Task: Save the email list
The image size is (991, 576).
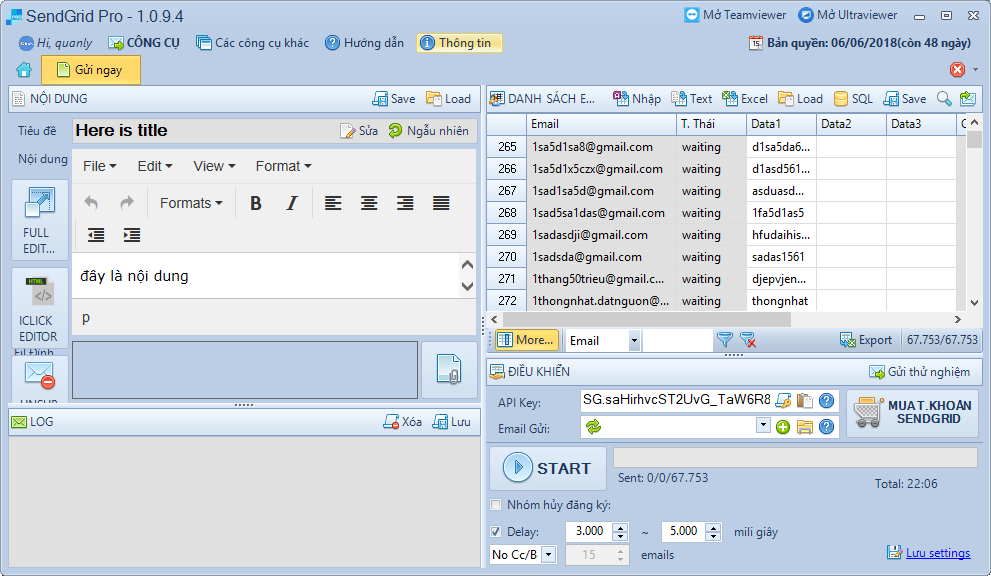Action: click(904, 99)
